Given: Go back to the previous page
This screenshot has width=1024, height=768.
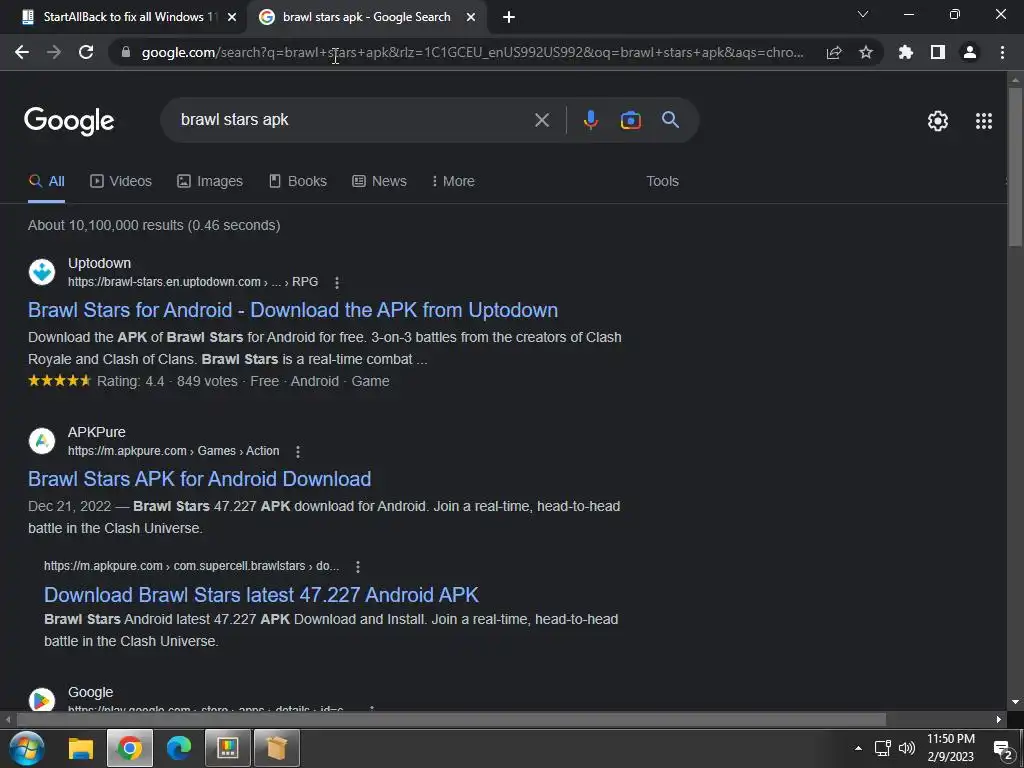Looking at the screenshot, I should point(22,52).
